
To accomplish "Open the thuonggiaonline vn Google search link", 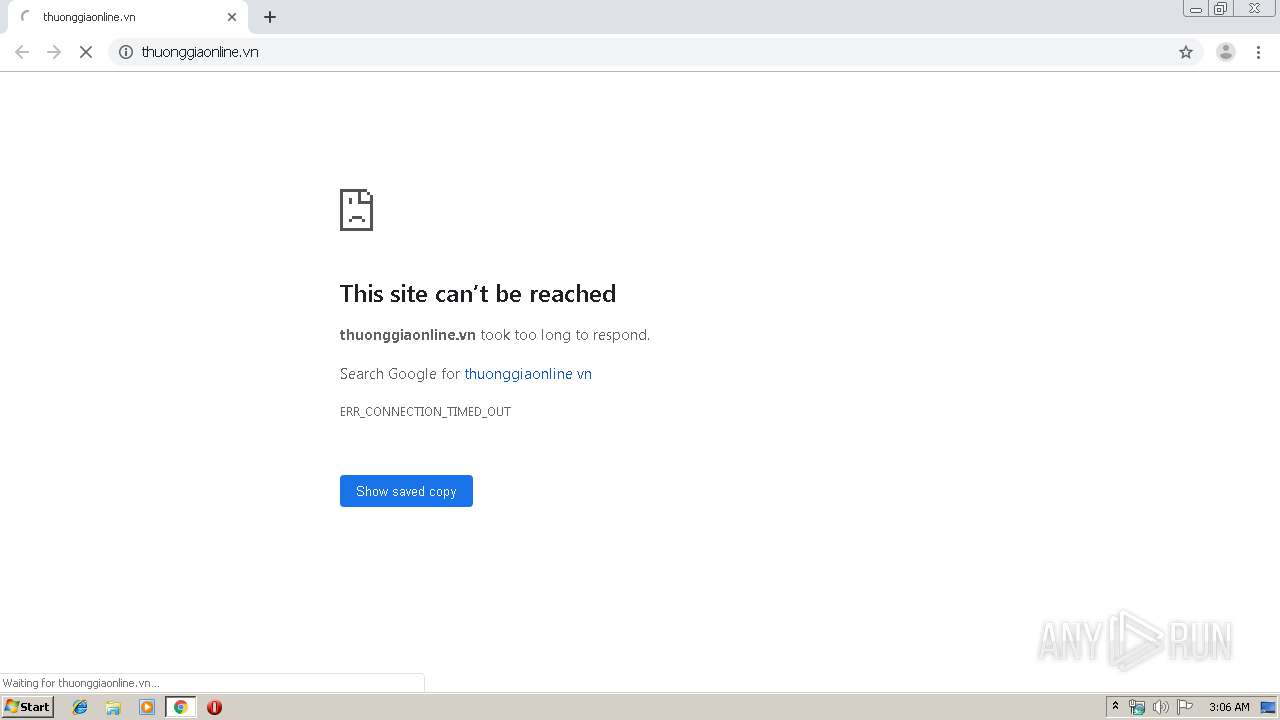I will point(528,374).
